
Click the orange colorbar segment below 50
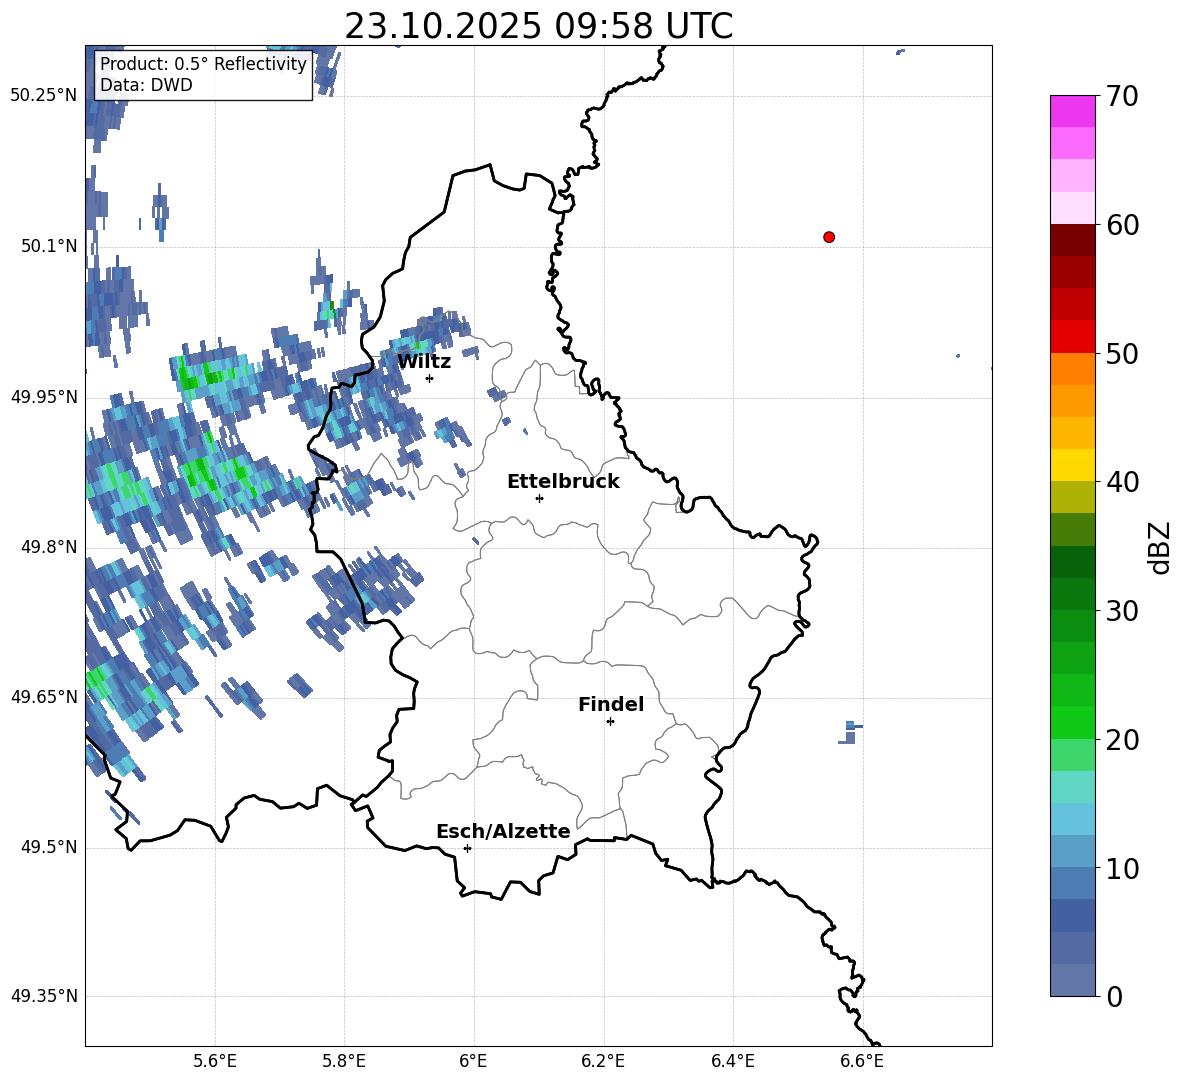pyautogui.click(x=1072, y=368)
